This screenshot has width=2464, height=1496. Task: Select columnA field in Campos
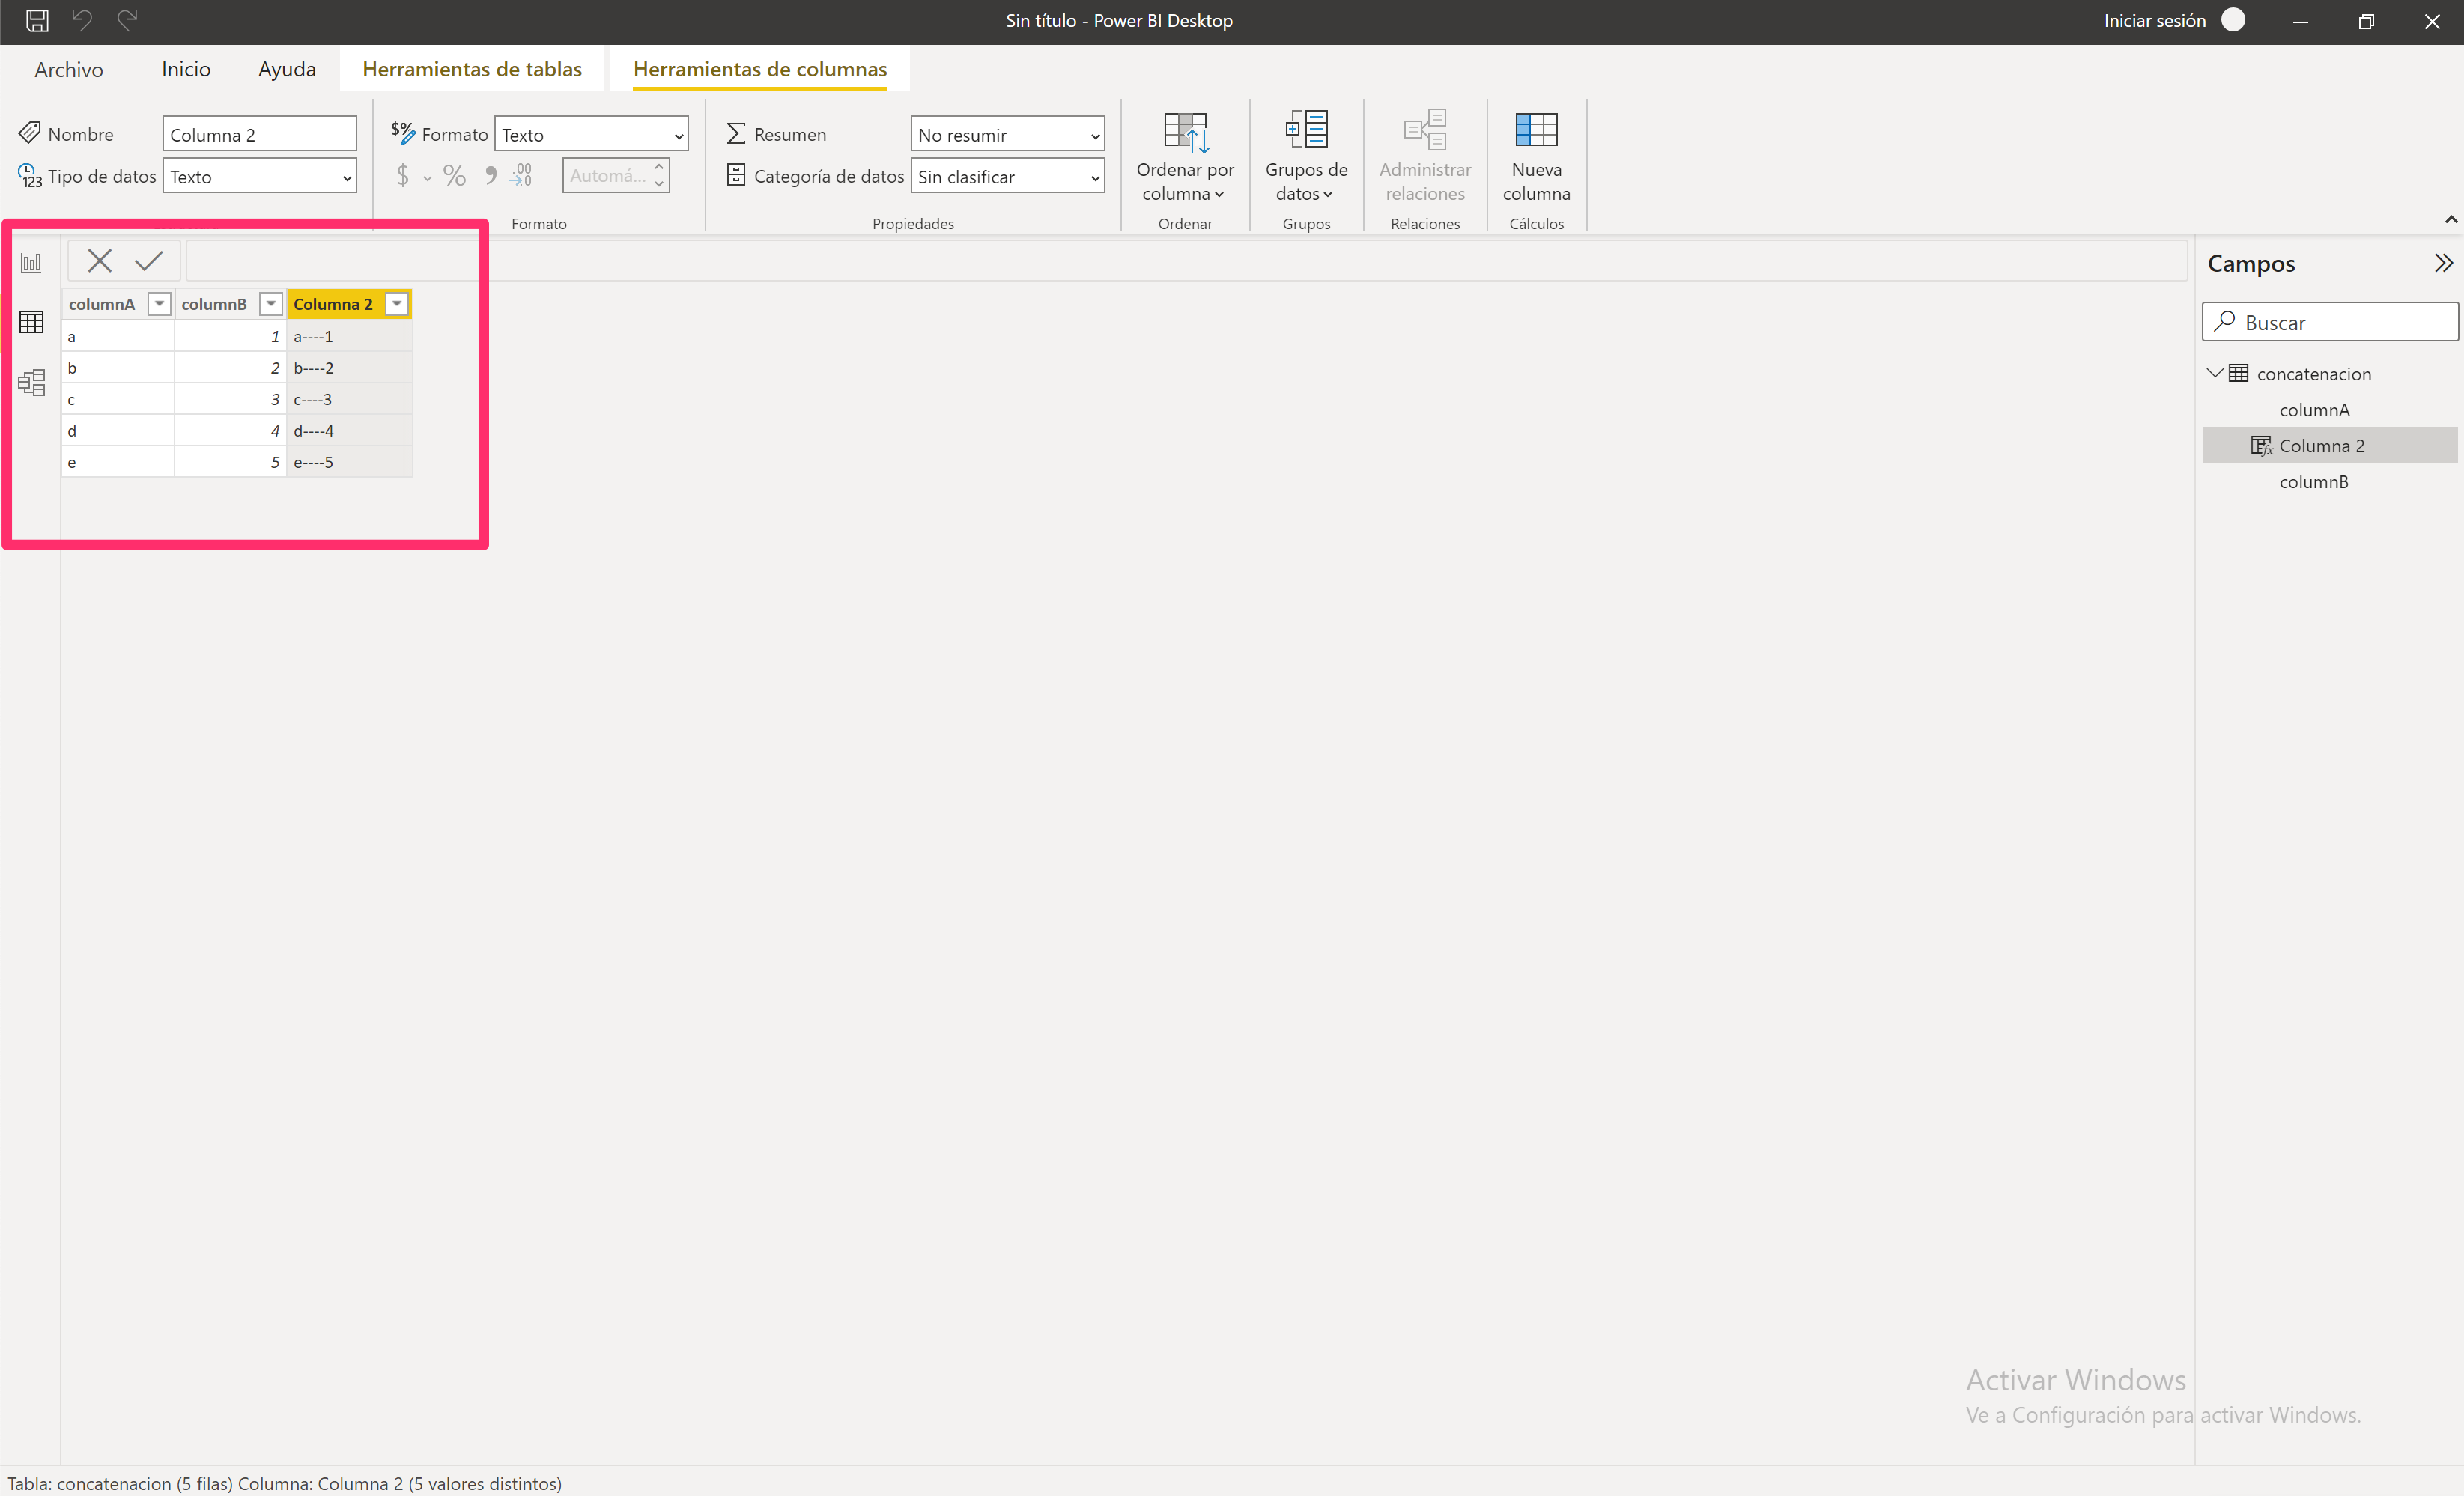point(2314,410)
